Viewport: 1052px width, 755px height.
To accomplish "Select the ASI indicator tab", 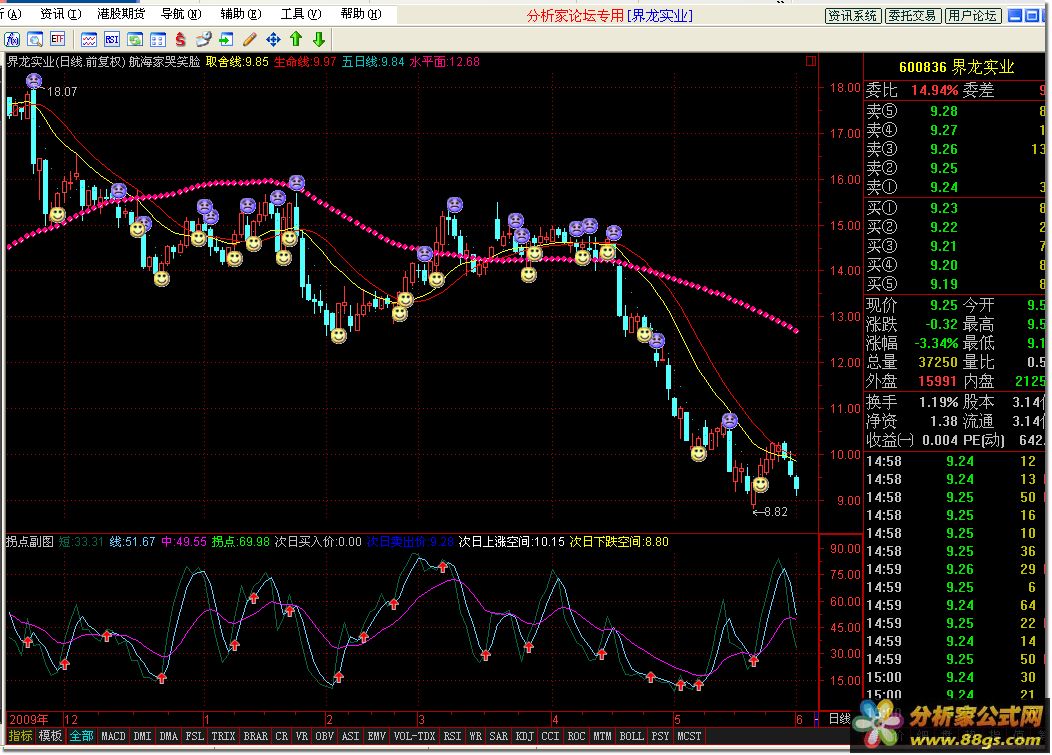I will pos(351,736).
